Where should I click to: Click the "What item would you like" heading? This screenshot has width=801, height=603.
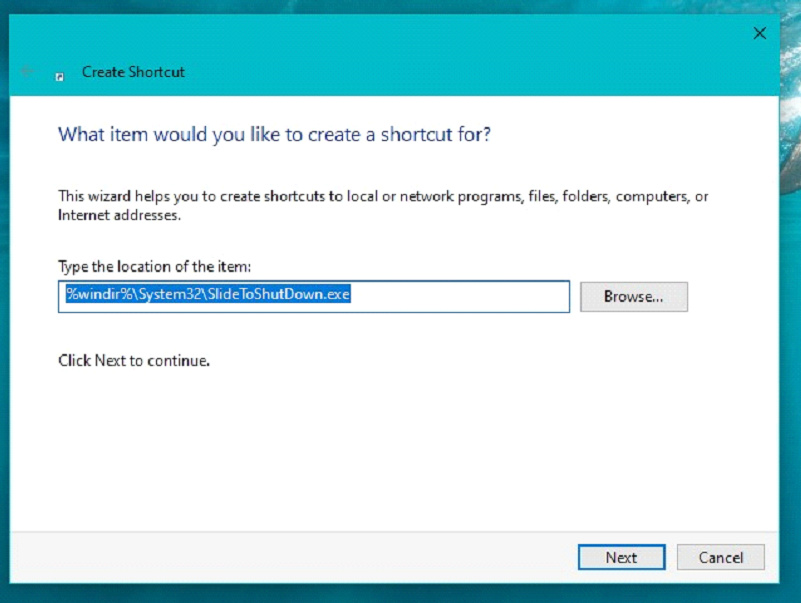tap(274, 134)
